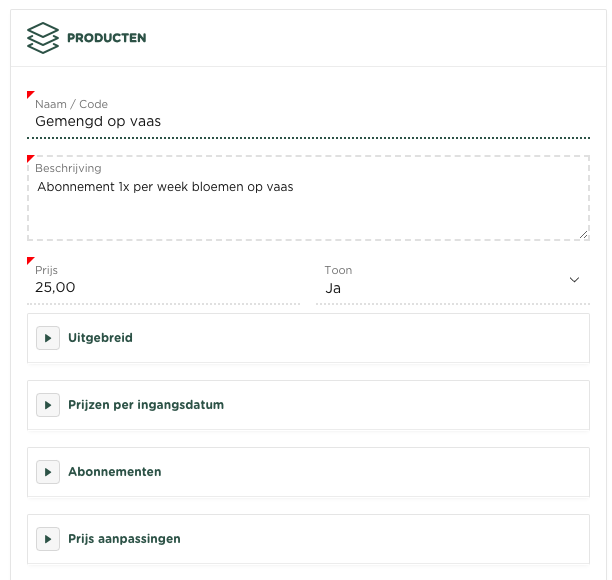Grab the resize handle of the Beschrijving box
This screenshot has width=612, height=580.
[x=583, y=234]
